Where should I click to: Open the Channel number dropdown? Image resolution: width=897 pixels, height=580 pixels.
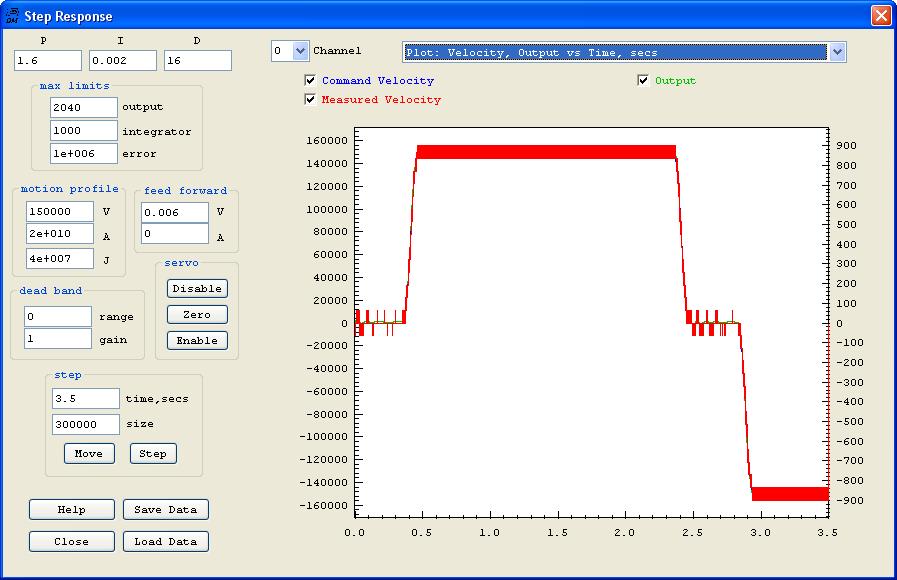pyautogui.click(x=300, y=51)
